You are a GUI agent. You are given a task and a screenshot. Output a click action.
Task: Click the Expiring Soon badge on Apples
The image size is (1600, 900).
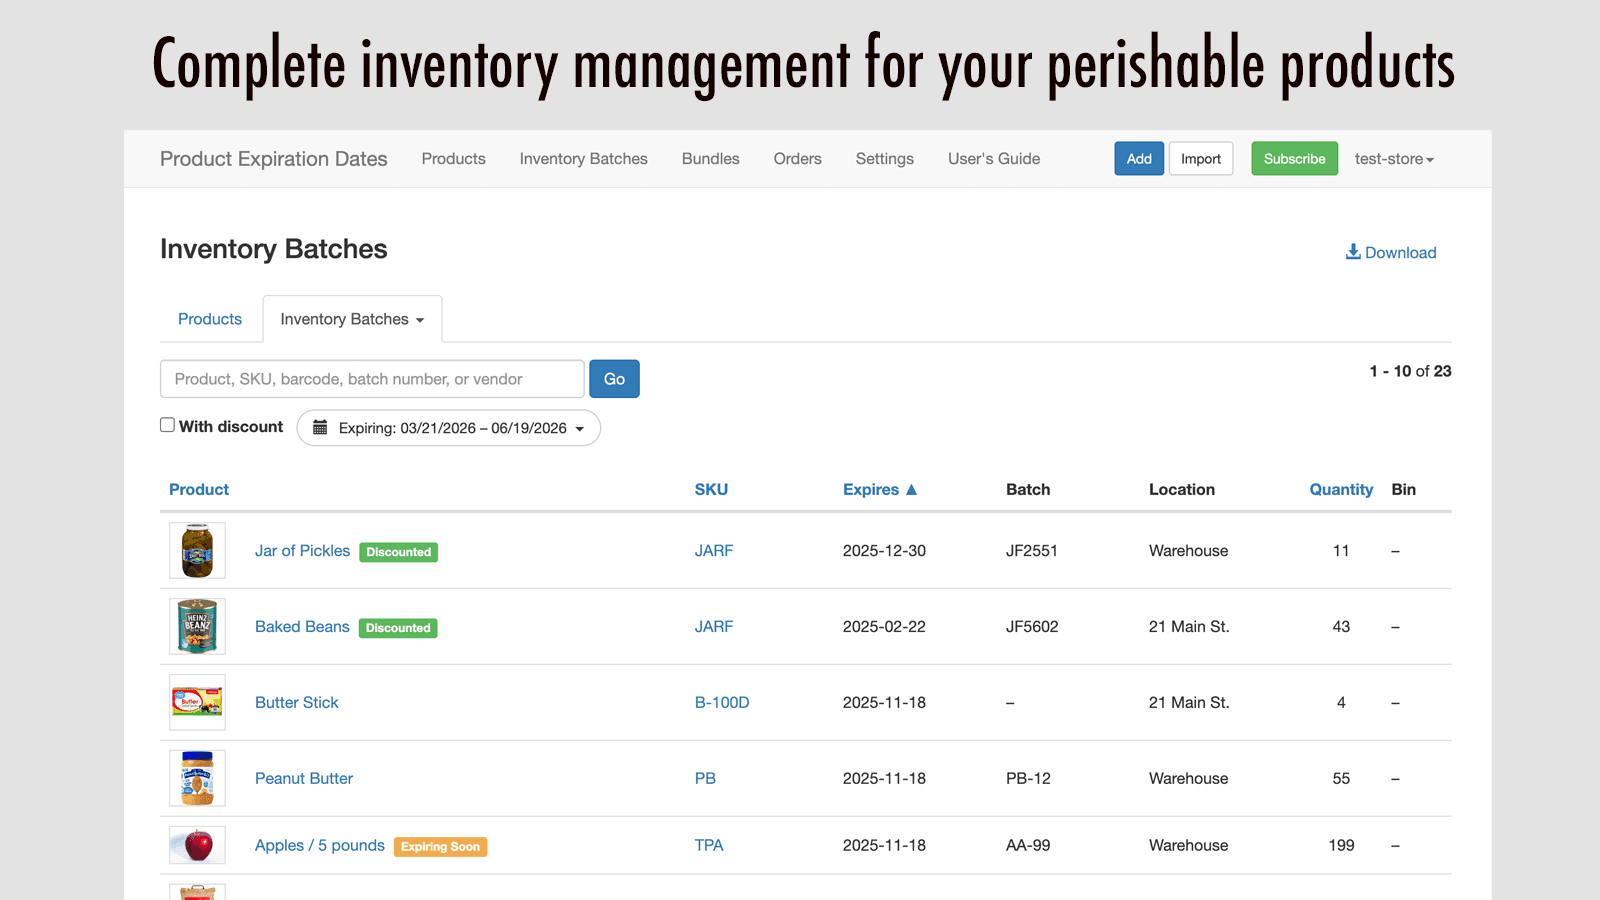tap(441, 847)
